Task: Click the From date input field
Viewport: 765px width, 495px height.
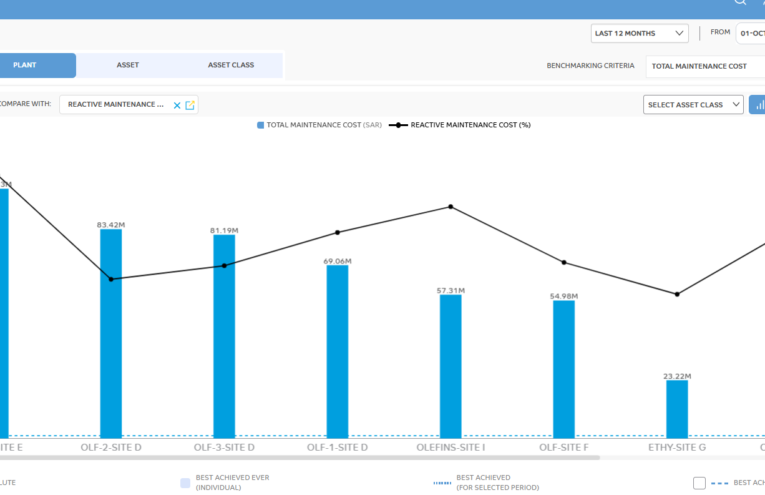Action: [x=750, y=34]
